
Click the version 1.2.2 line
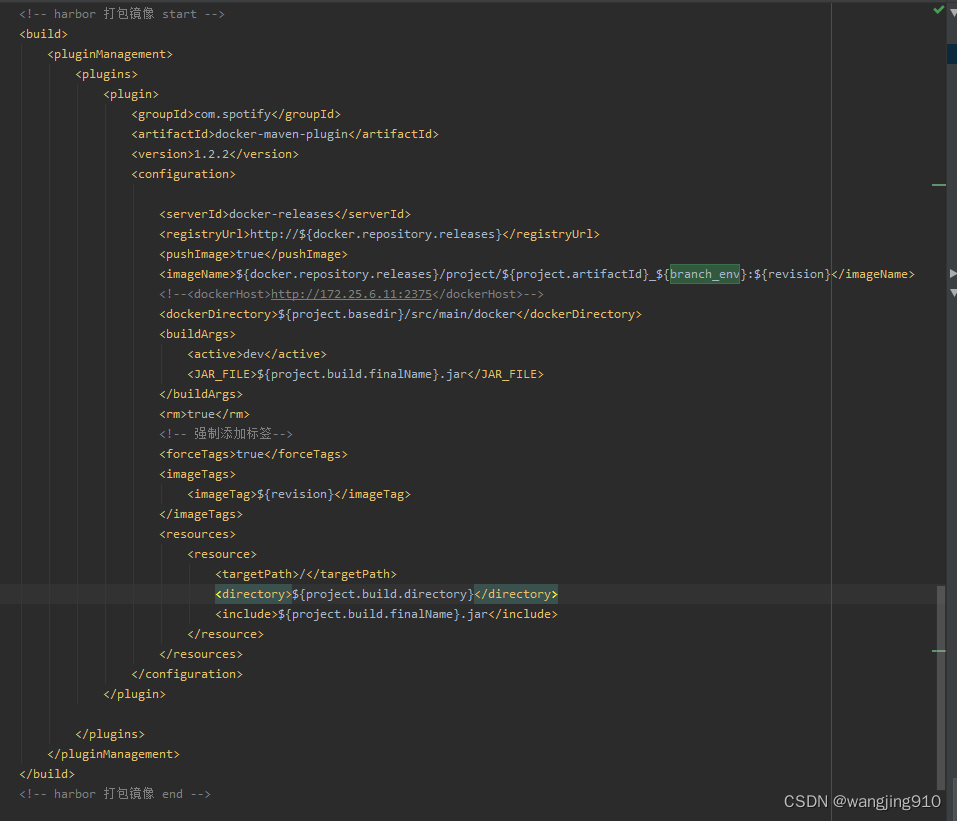click(x=214, y=154)
